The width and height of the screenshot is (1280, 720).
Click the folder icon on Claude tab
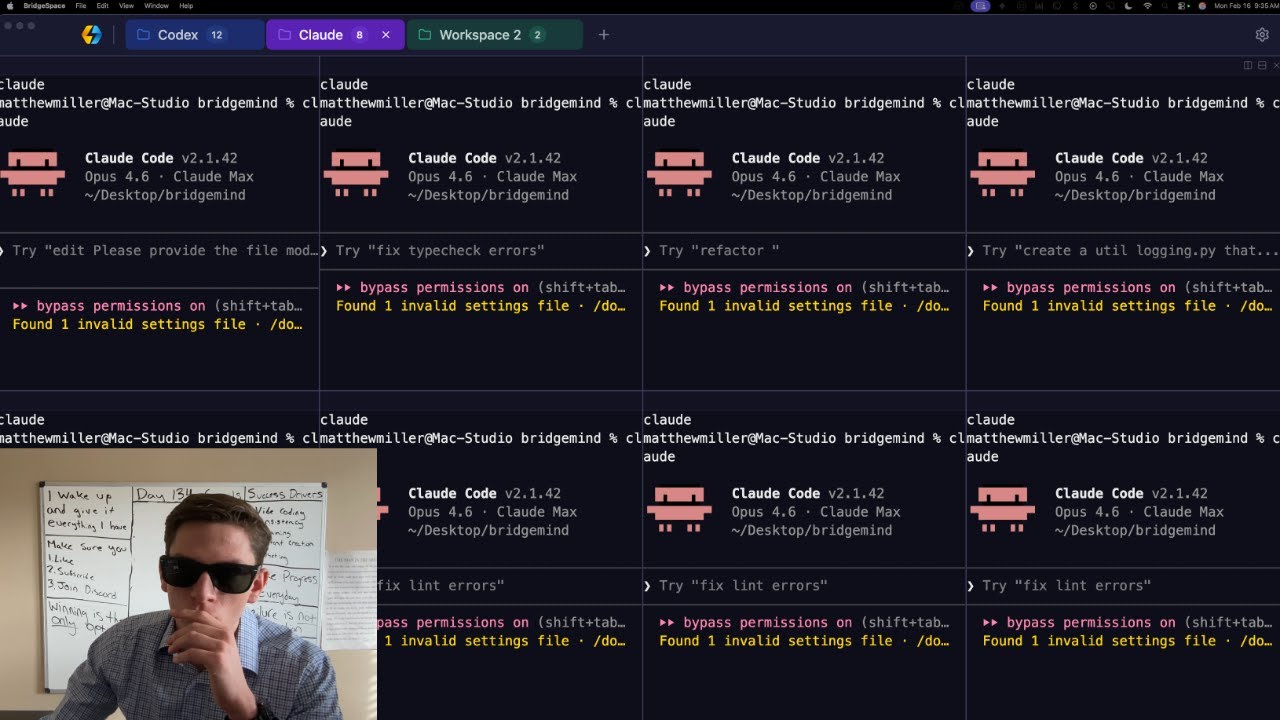coord(284,35)
